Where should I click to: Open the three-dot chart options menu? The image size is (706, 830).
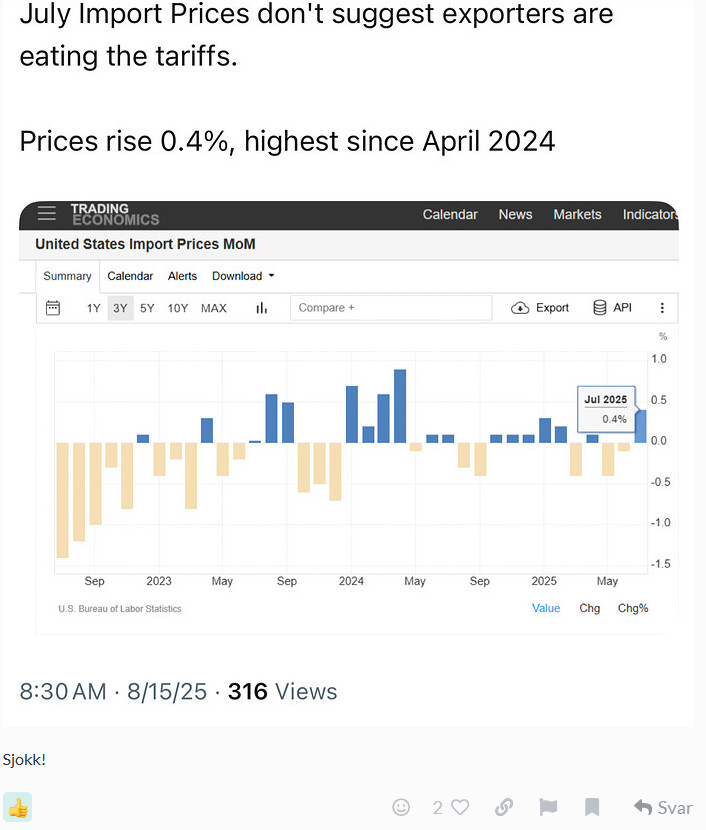pyautogui.click(x=662, y=308)
